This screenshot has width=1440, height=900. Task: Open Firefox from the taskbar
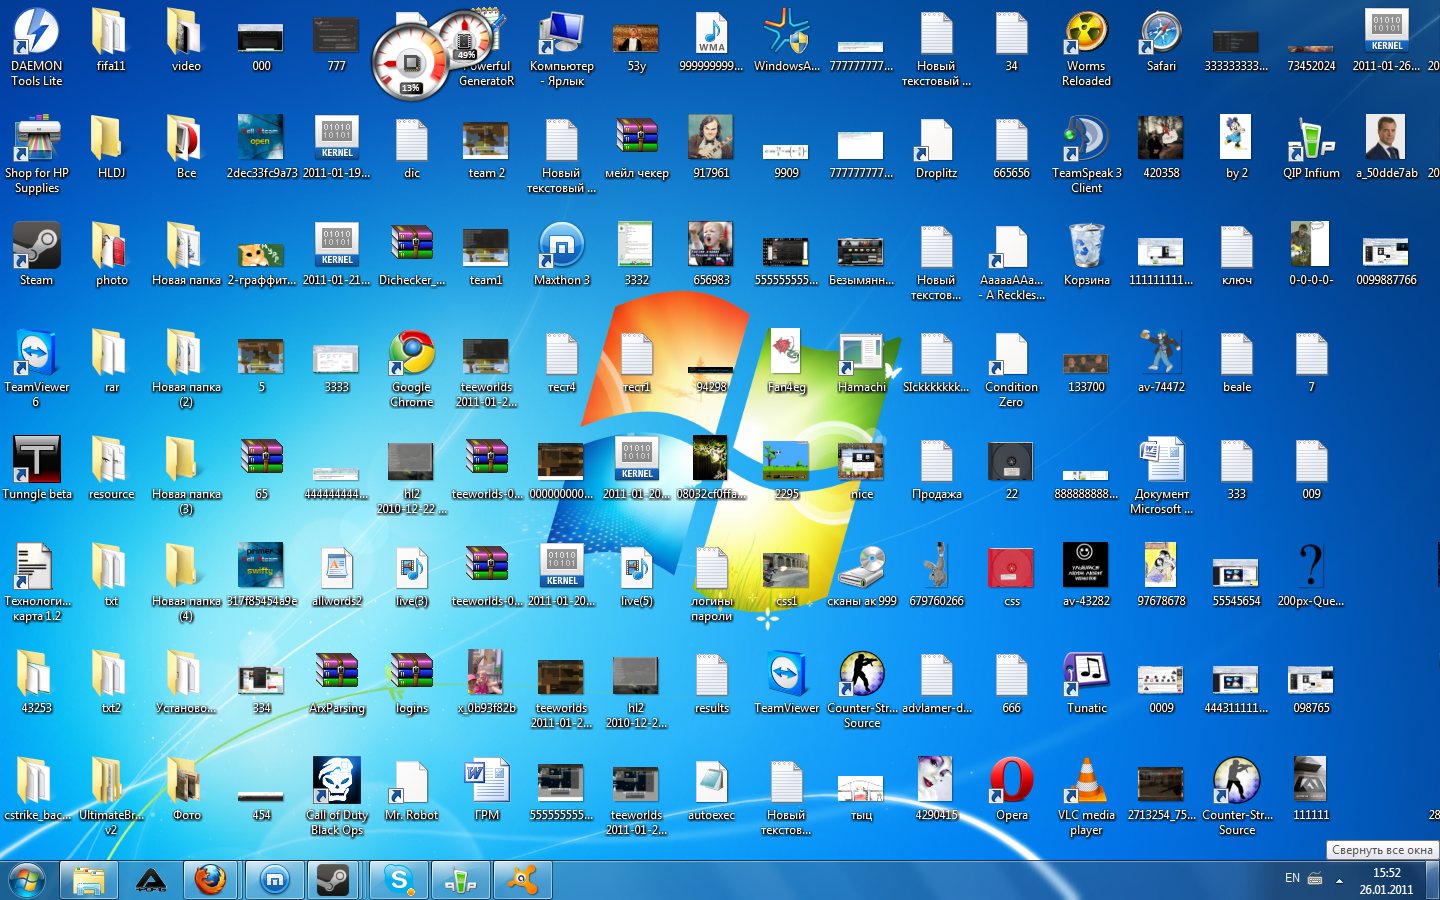coord(210,880)
